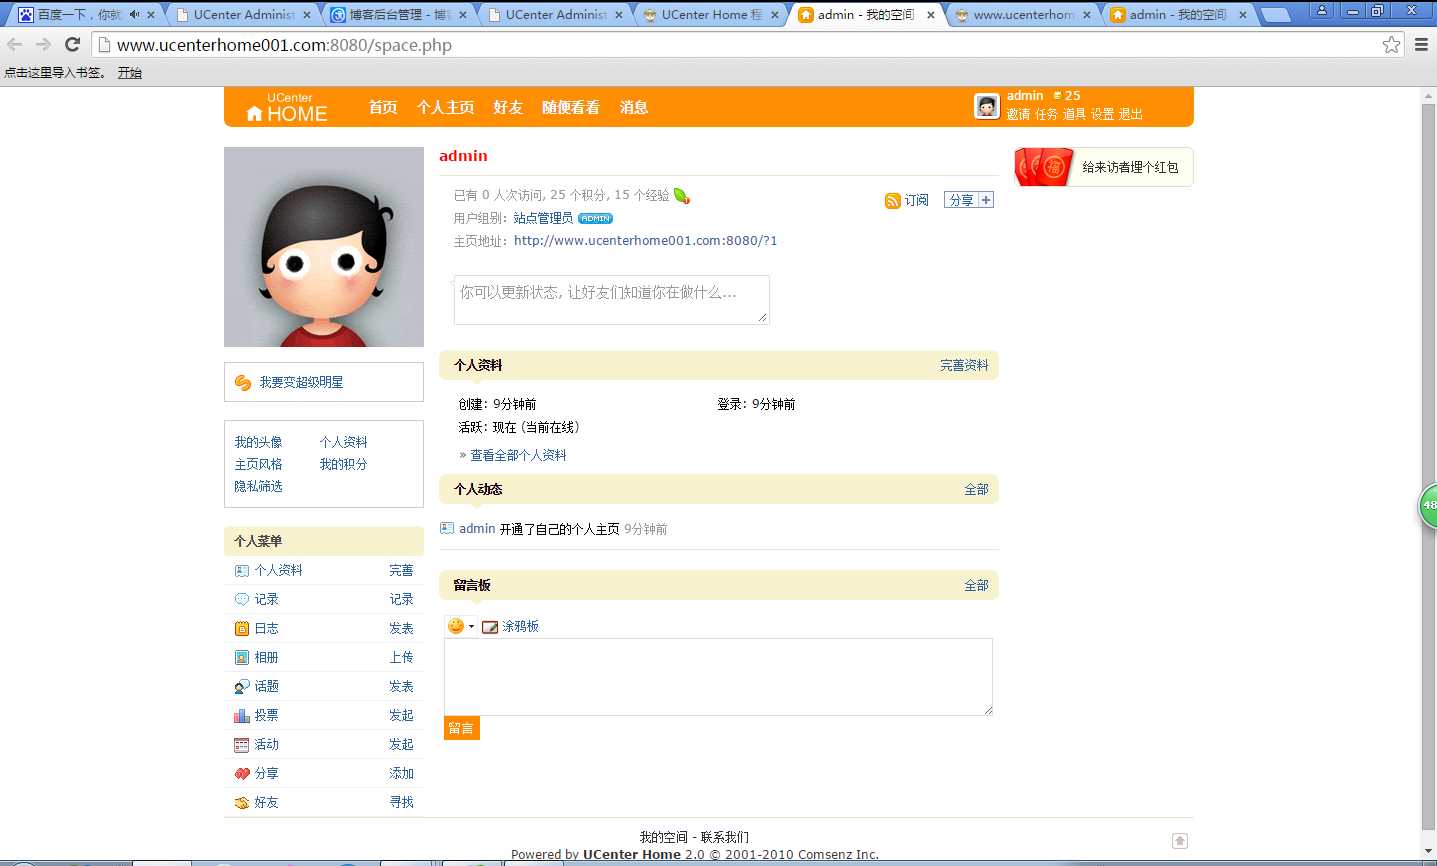Click the admin avatar icon in header

click(x=987, y=106)
